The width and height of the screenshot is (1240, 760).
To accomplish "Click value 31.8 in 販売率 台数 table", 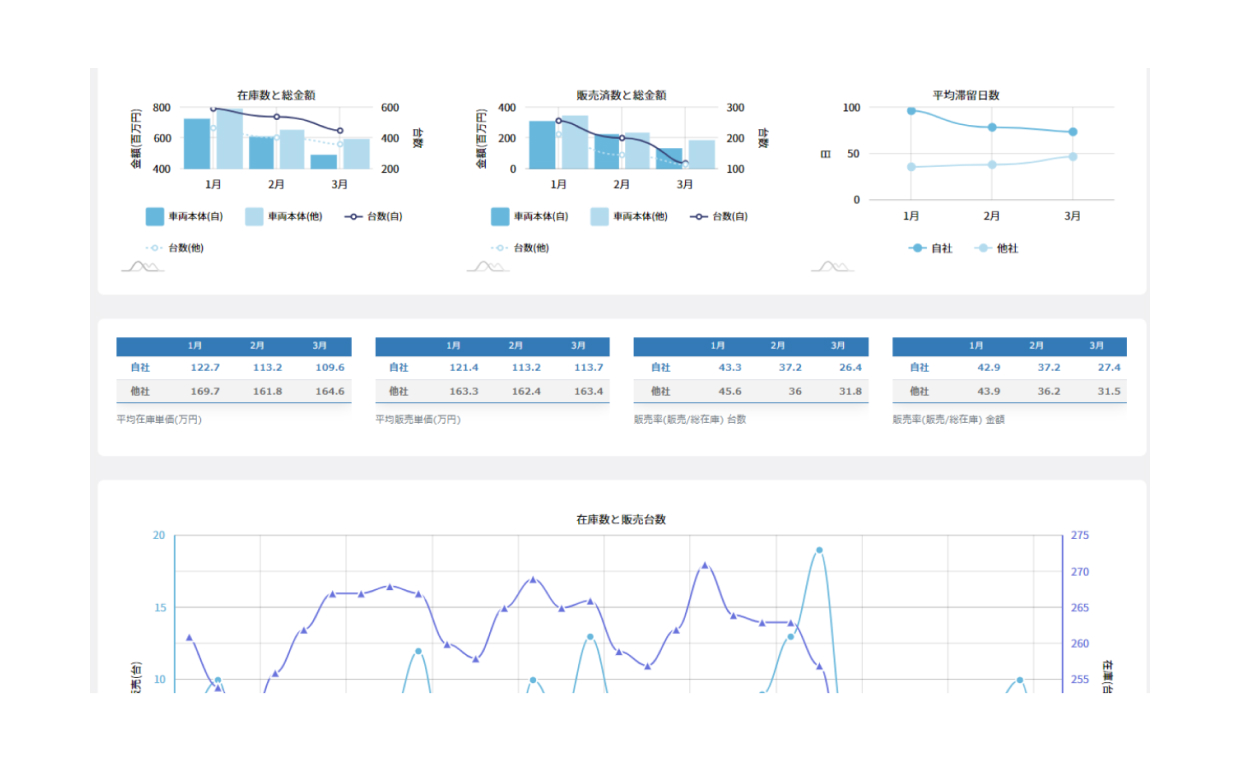I will pos(850,391).
